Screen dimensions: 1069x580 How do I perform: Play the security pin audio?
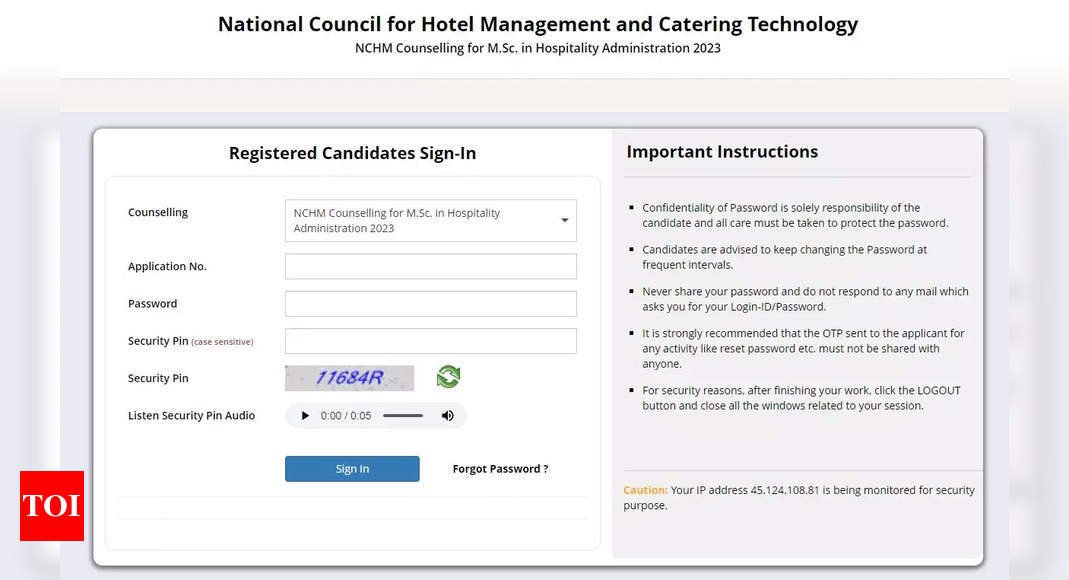[x=305, y=416]
